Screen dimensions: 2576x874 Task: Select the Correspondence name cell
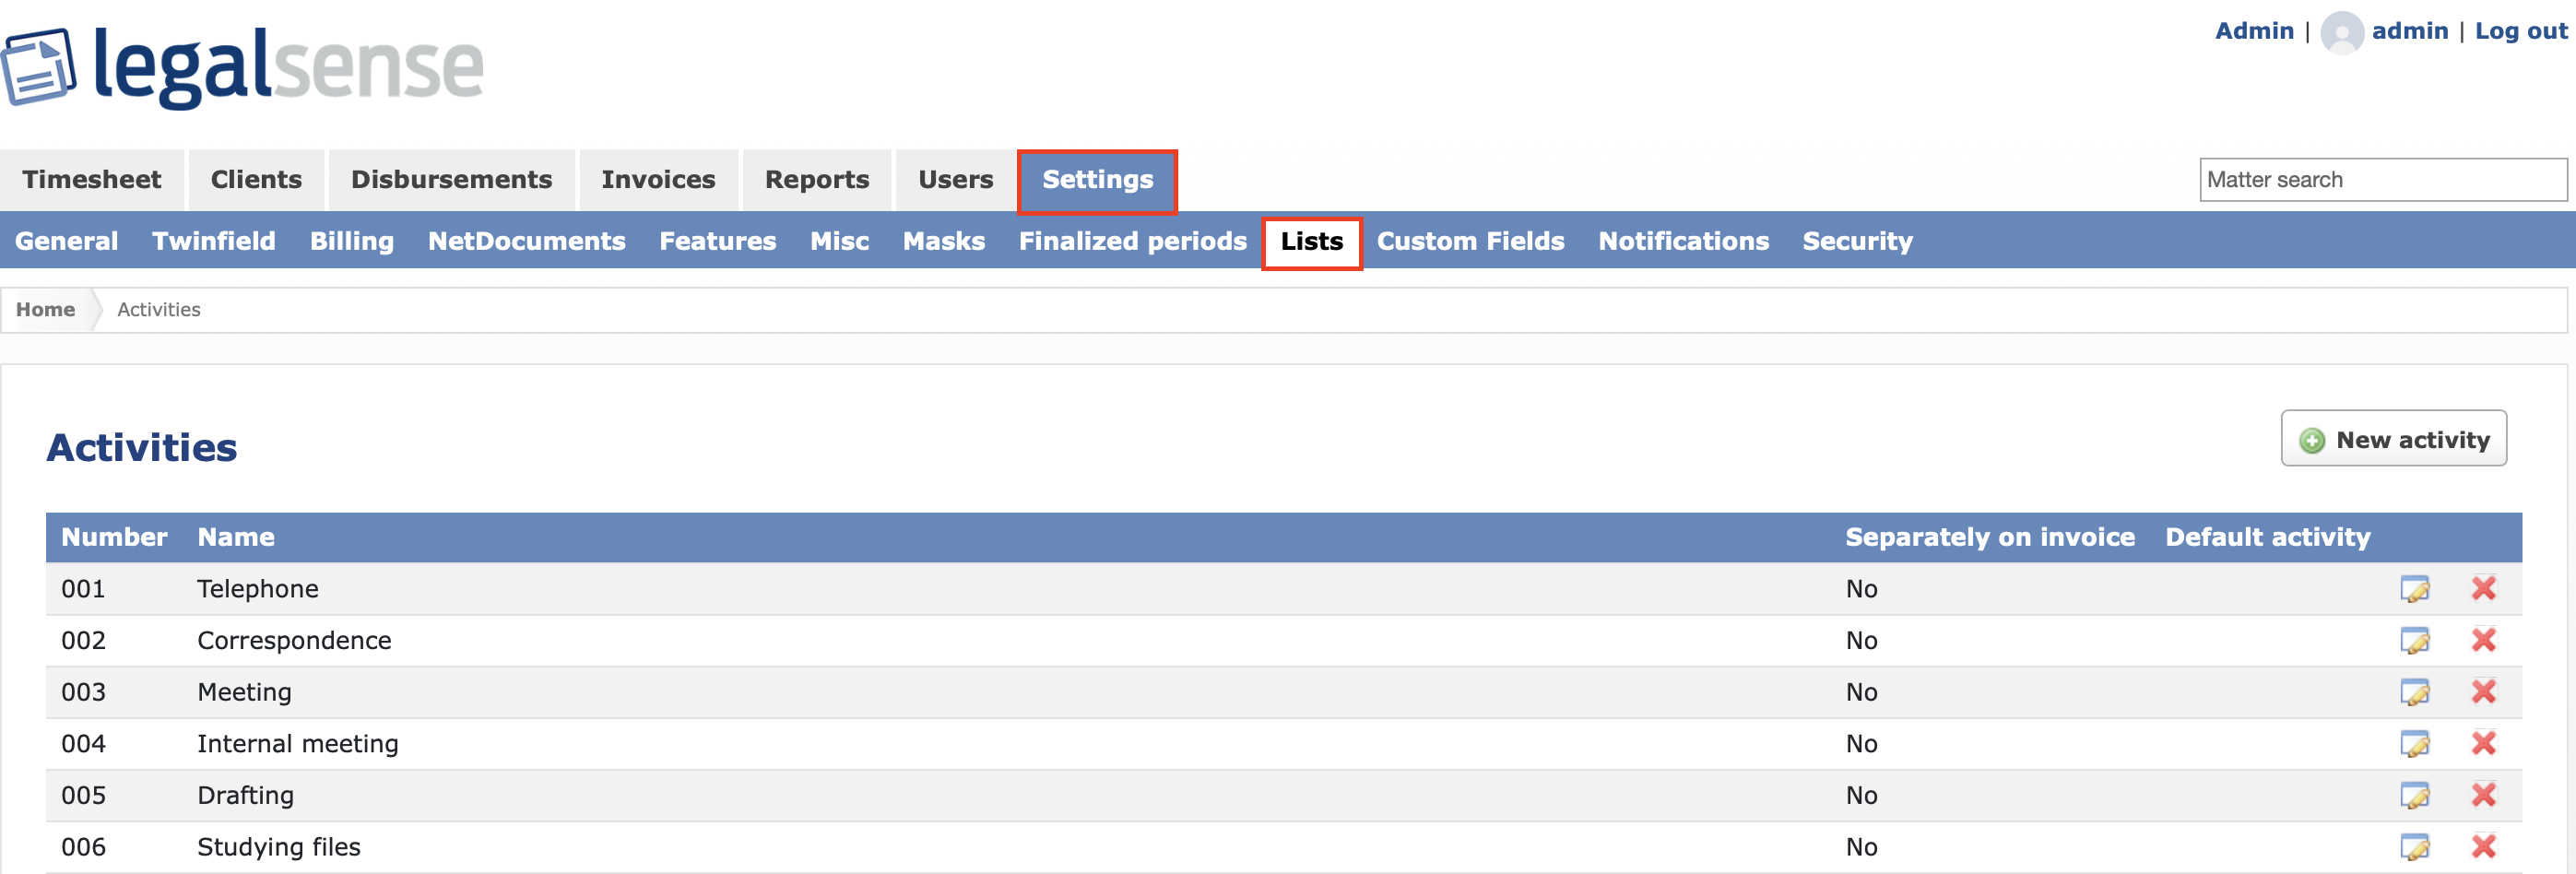294,641
